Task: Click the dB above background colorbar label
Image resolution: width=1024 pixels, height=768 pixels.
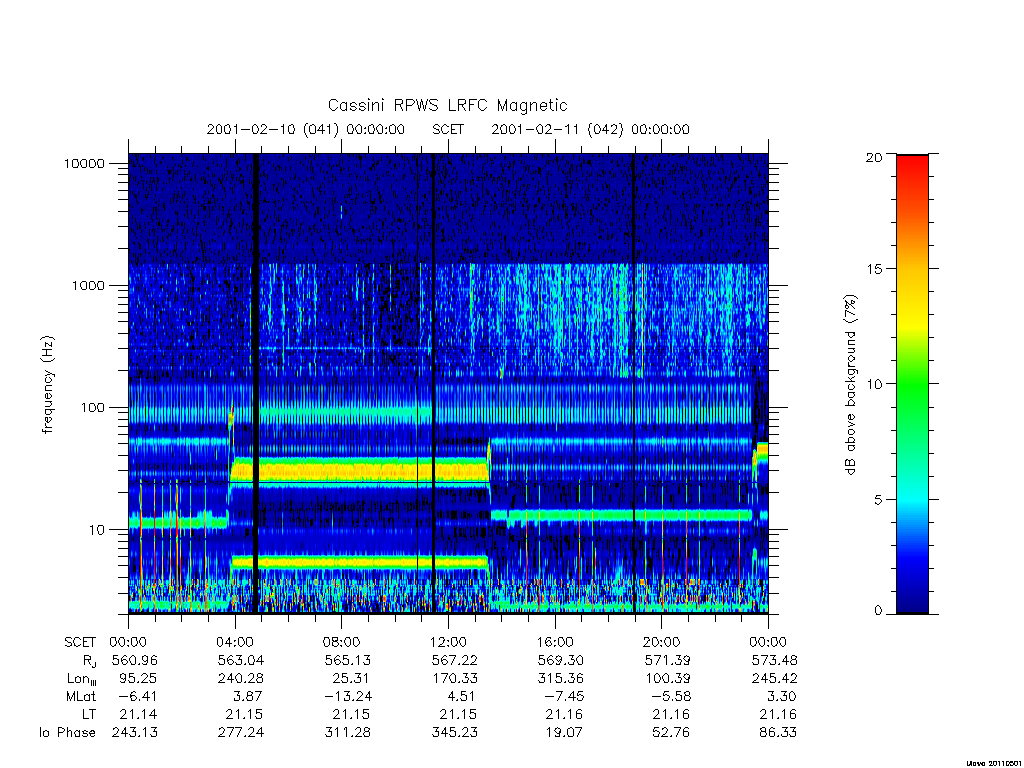Action: tap(850, 384)
